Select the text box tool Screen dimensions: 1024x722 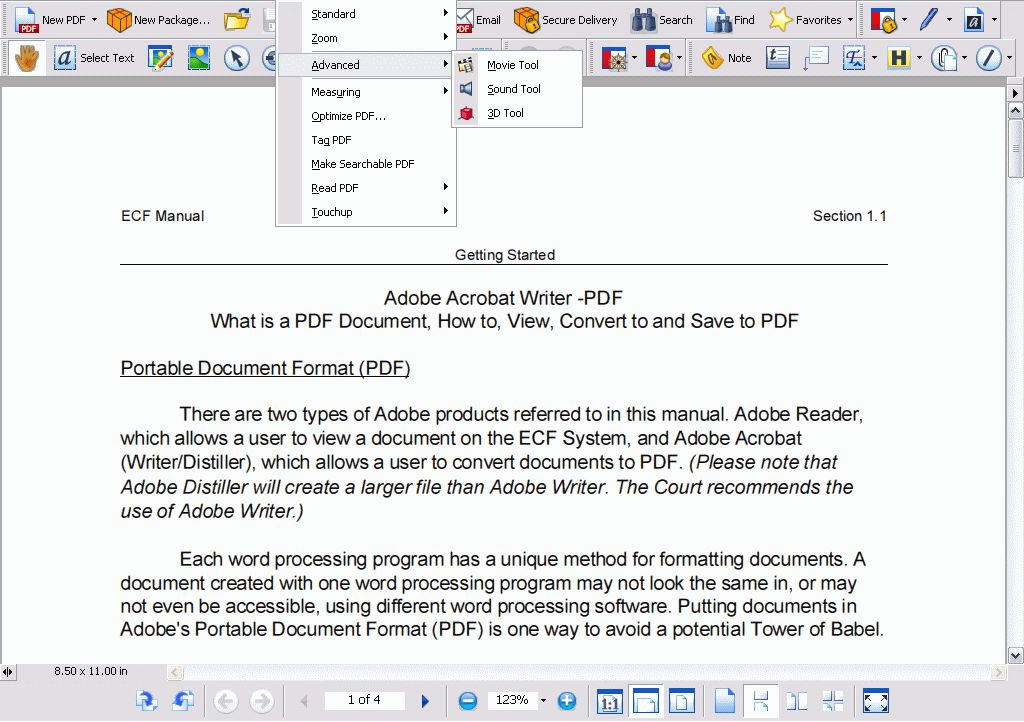pyautogui.click(x=777, y=58)
